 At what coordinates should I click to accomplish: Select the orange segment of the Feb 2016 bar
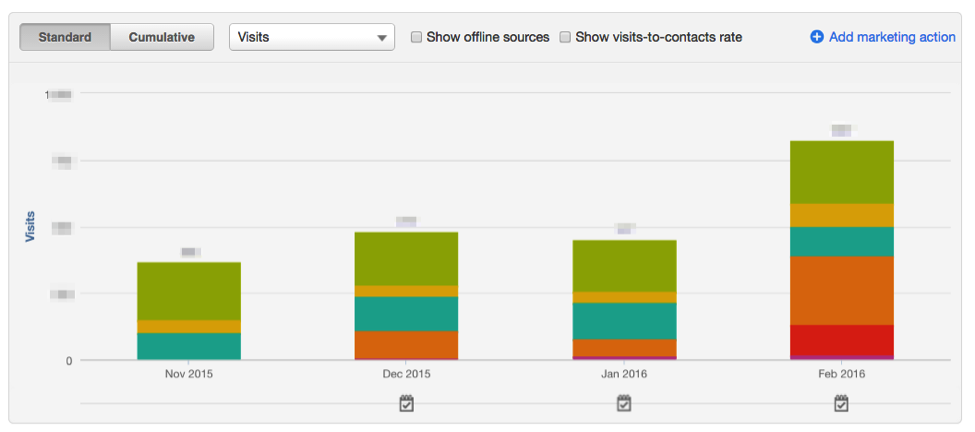coord(841,290)
